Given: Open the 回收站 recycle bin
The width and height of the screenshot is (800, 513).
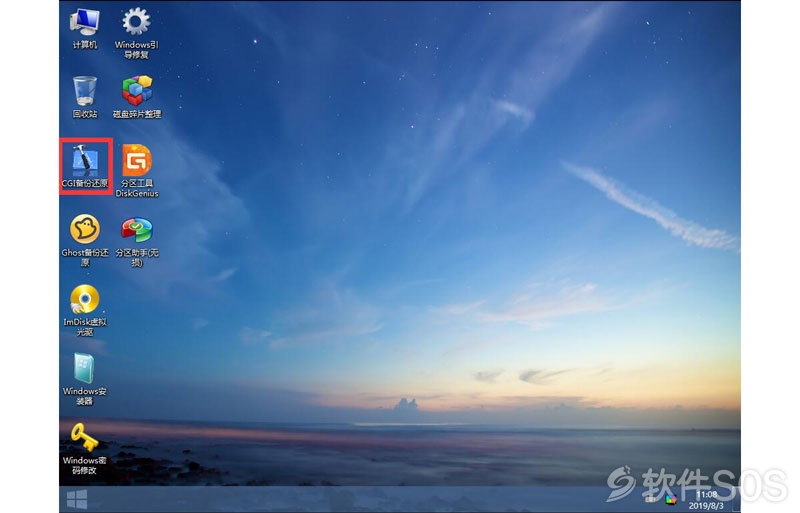Looking at the screenshot, I should [85, 97].
